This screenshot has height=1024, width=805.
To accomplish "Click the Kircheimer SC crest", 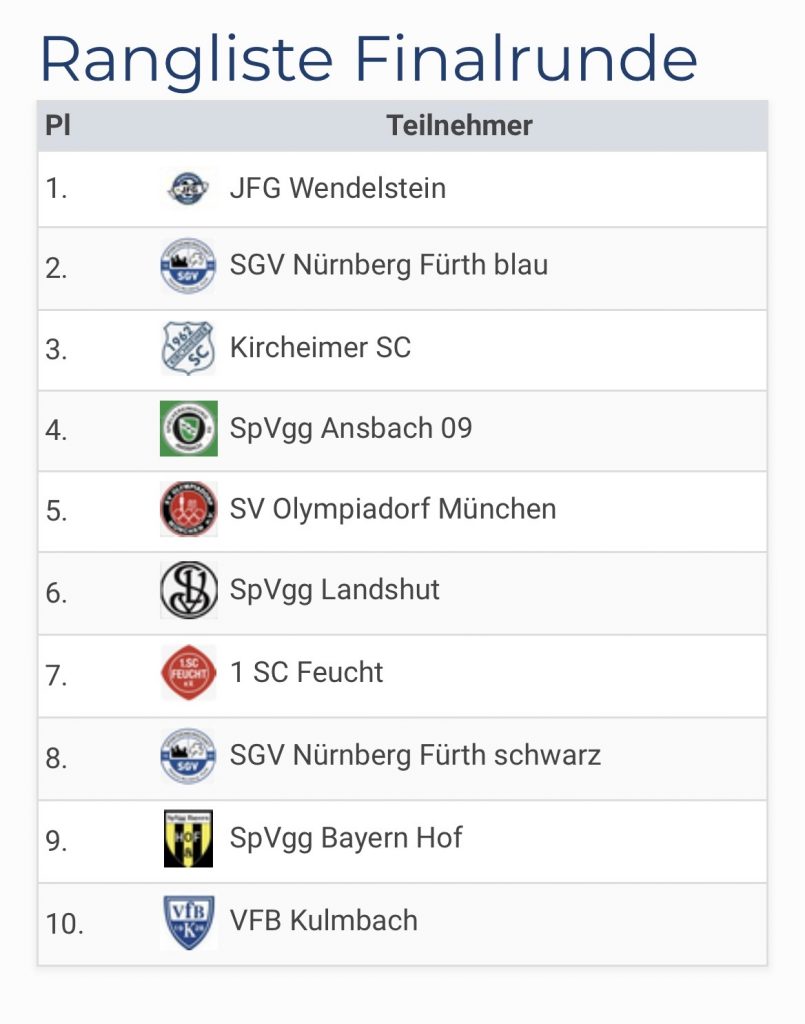I will coord(188,348).
